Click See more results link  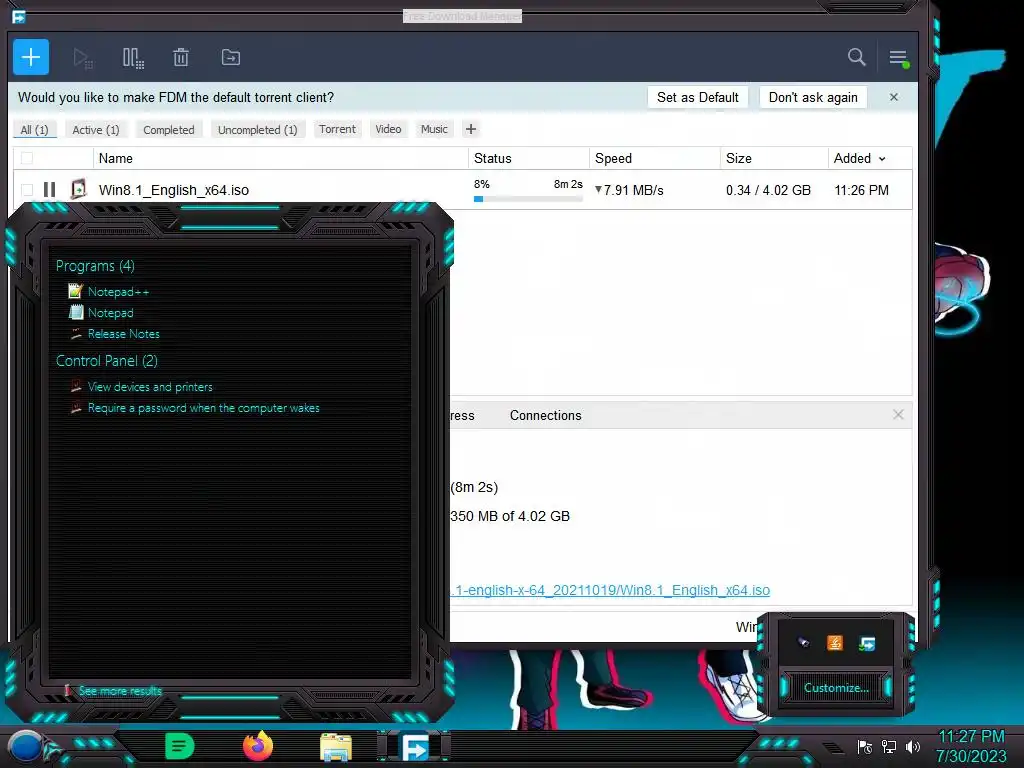click(120, 690)
